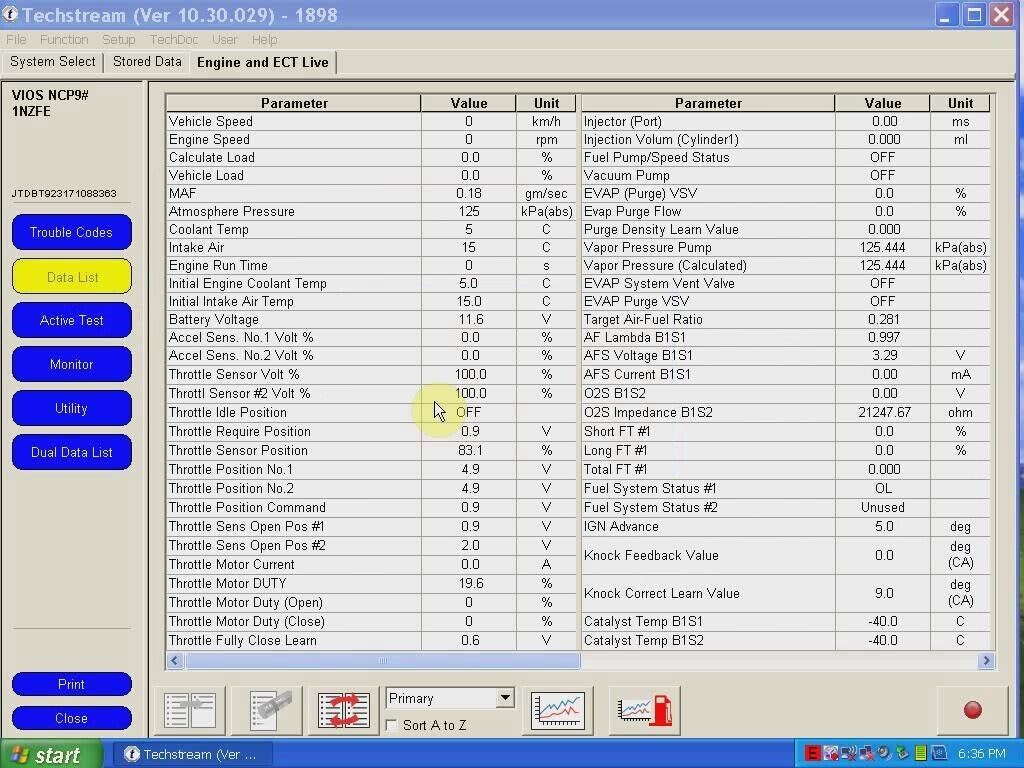
Task: Open the Windows Start menu
Action: tap(52, 754)
